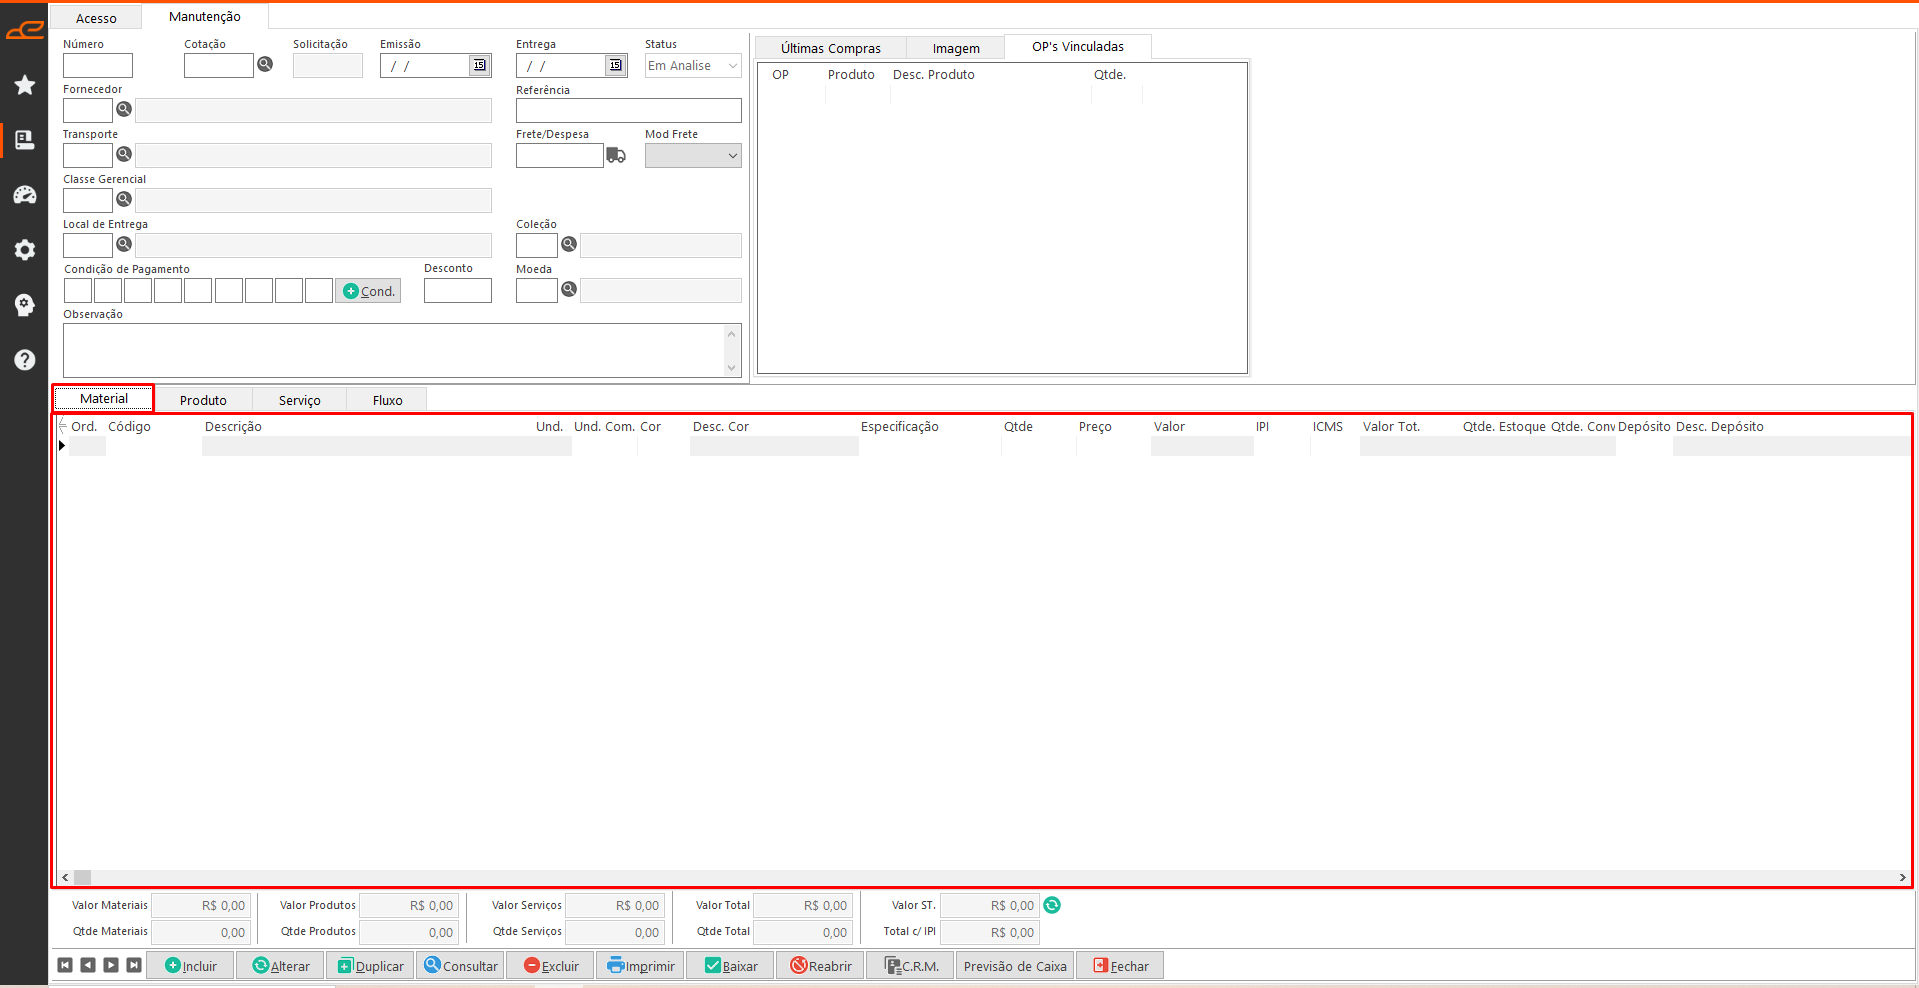Image resolution: width=1919 pixels, height=988 pixels.
Task: Click the star favorites icon in sidebar
Action: (x=25, y=85)
